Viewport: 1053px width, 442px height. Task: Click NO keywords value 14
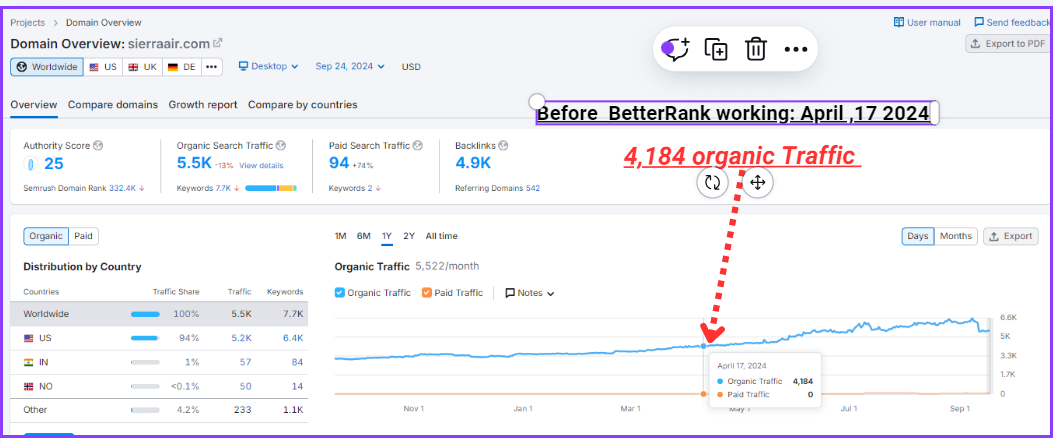pyautogui.click(x=297, y=386)
